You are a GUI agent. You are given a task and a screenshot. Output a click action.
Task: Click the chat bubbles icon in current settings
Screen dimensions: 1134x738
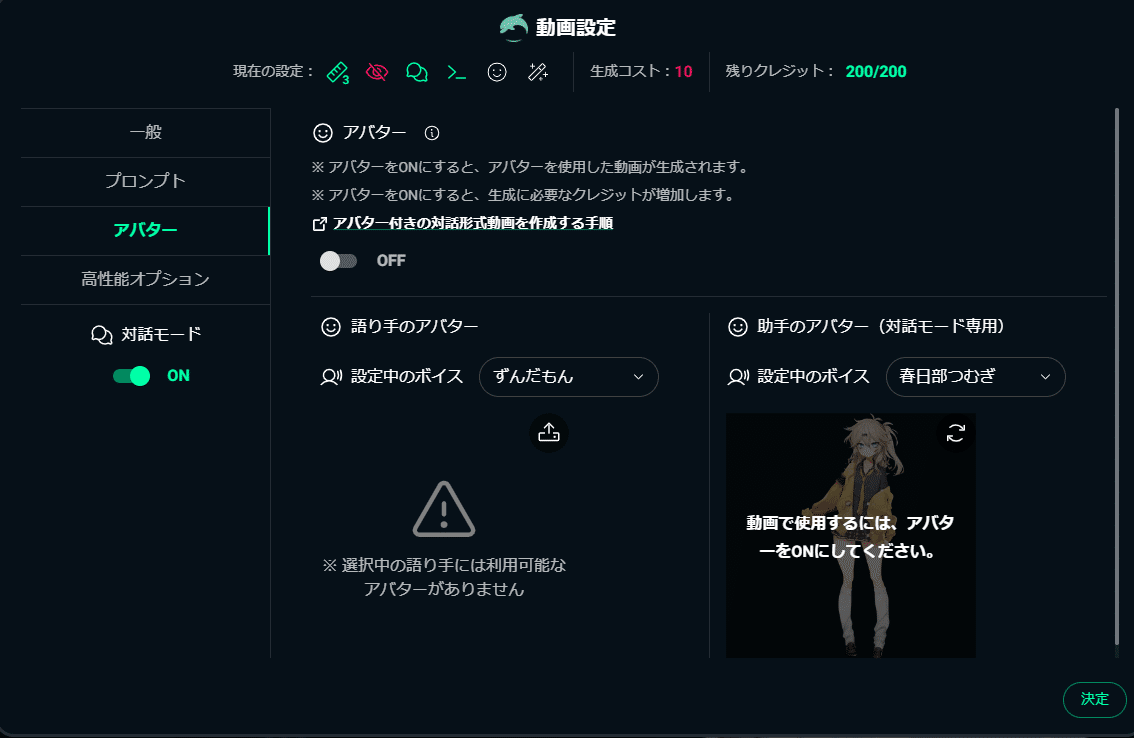coord(417,72)
